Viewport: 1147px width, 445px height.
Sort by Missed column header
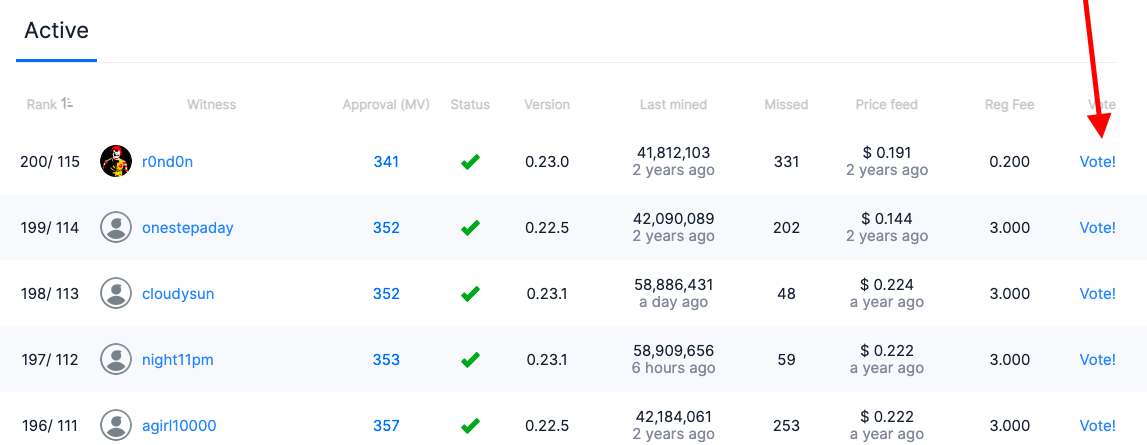pos(786,105)
